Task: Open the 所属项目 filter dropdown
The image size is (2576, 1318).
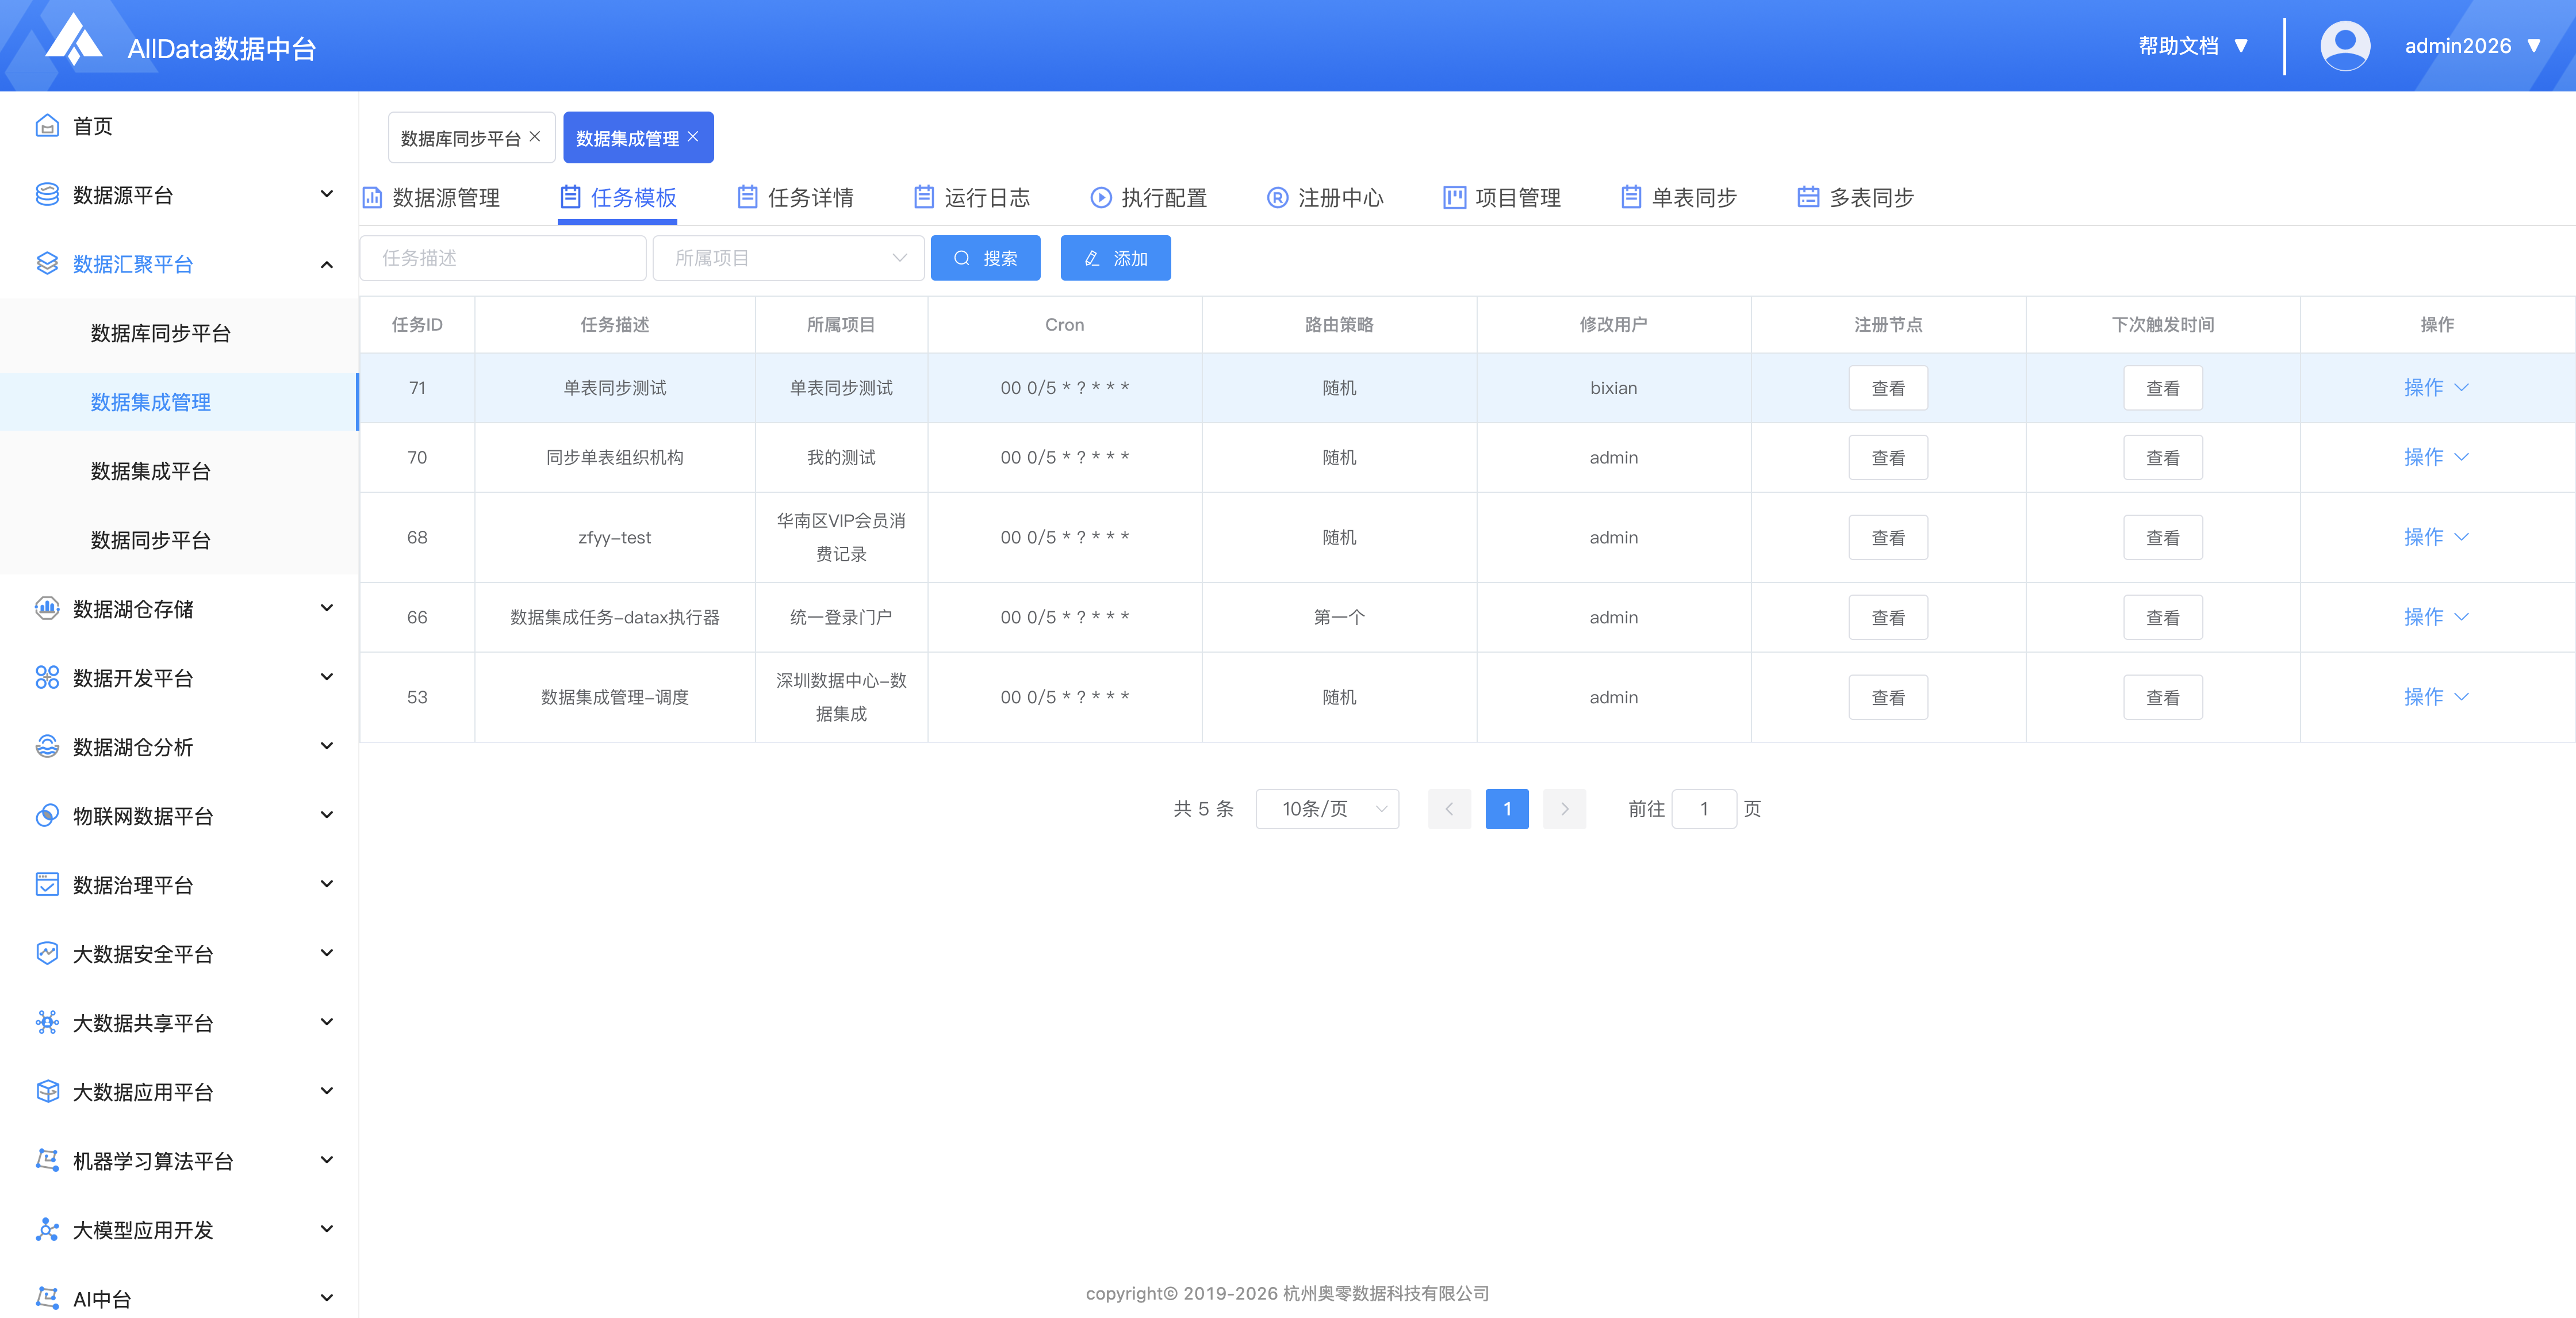Action: [x=788, y=258]
